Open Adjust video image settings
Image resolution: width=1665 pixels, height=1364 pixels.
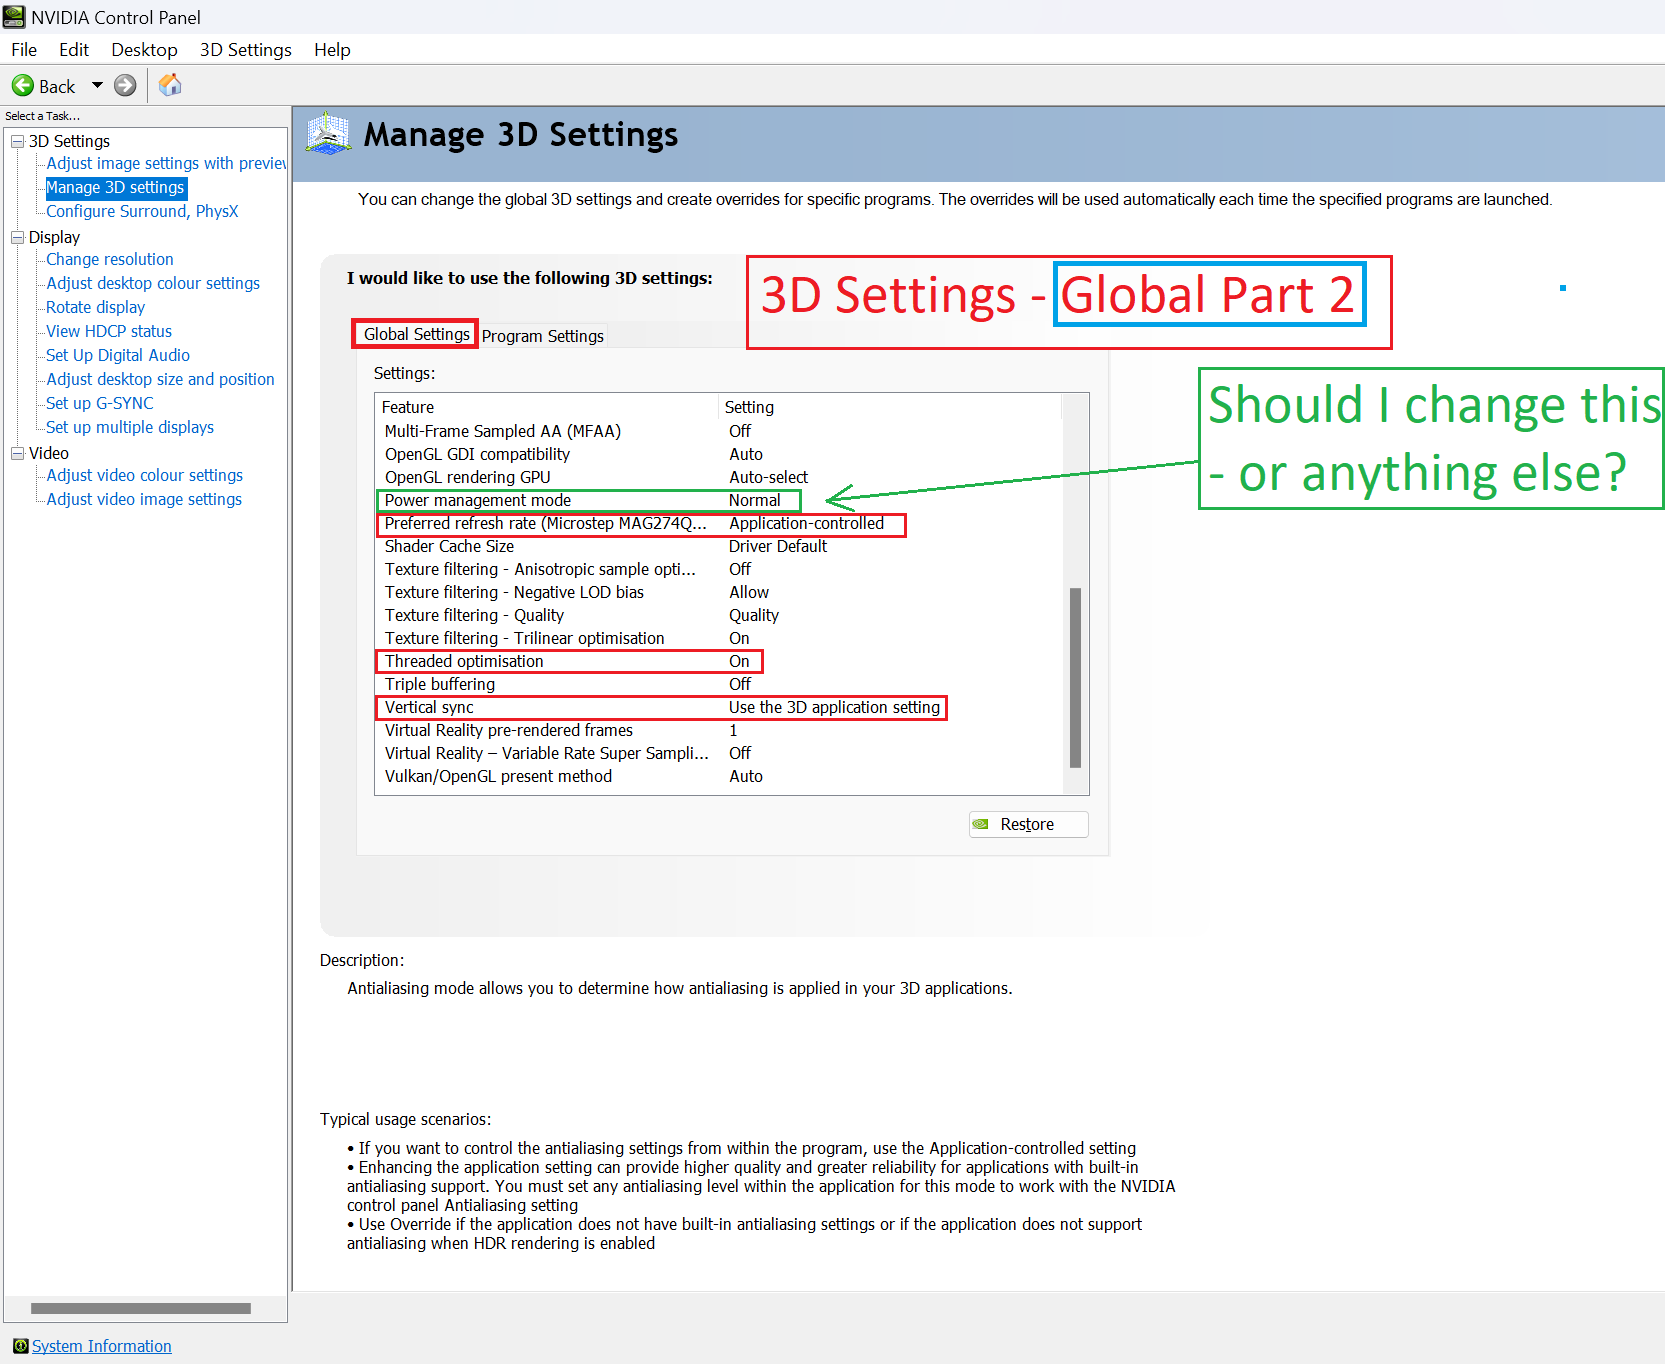144,499
